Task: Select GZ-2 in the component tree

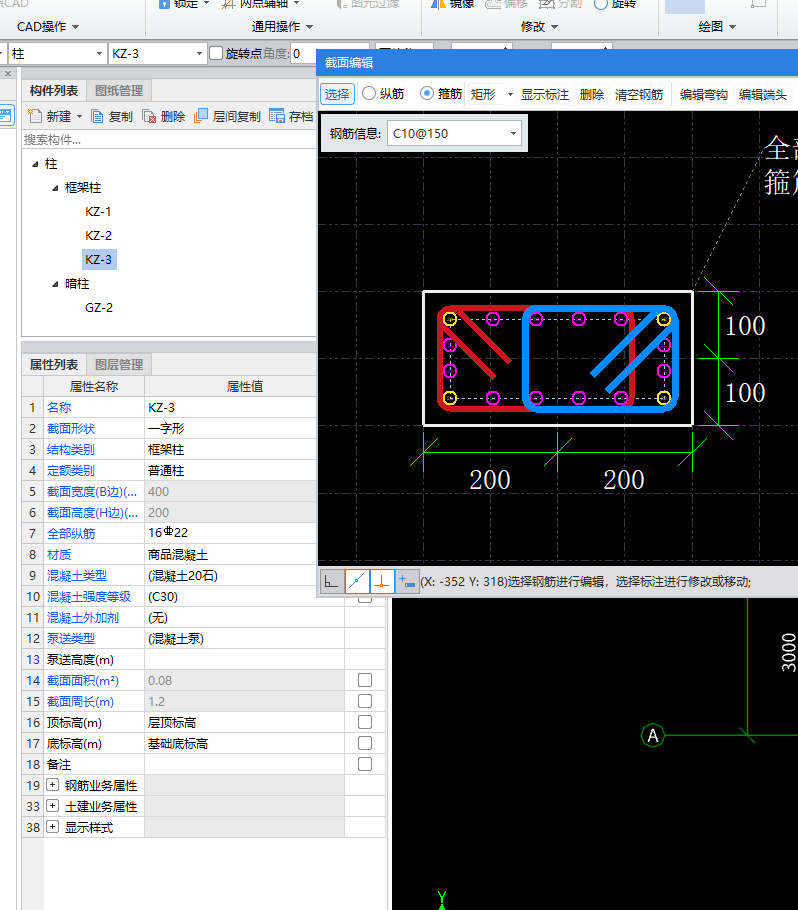Action: click(99, 308)
